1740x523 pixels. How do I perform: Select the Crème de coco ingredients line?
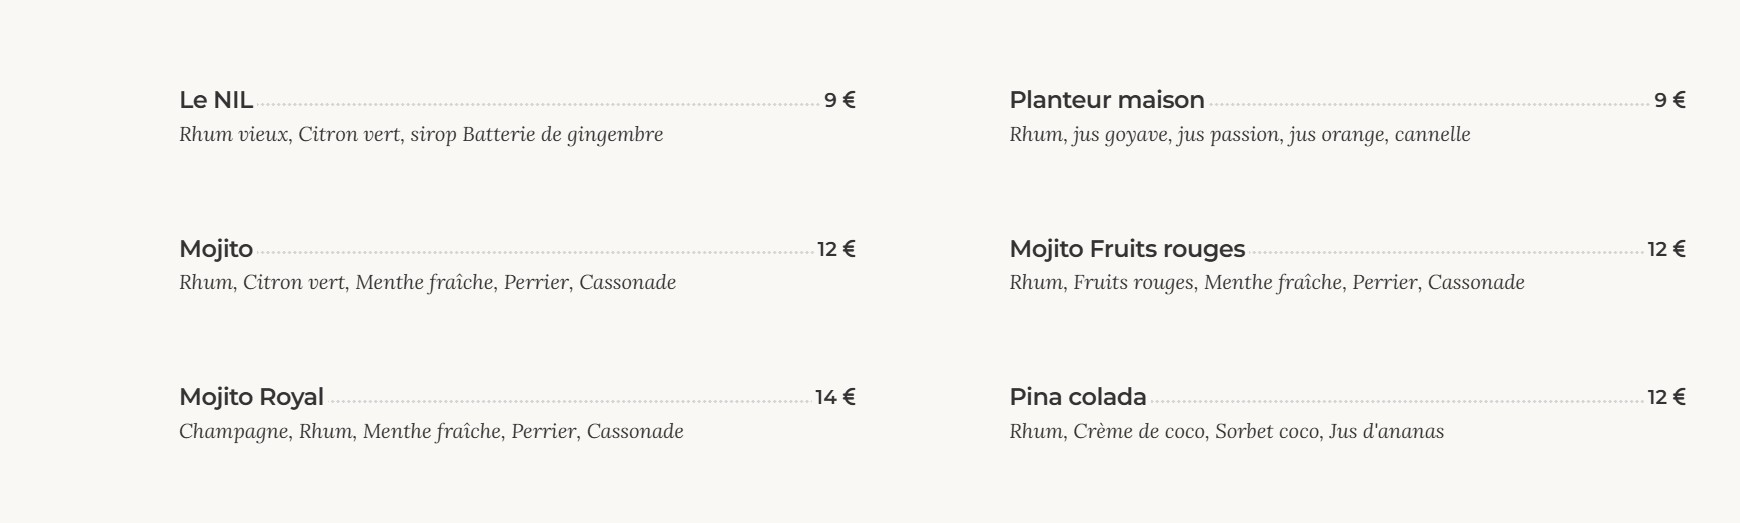pyautogui.click(x=1227, y=431)
